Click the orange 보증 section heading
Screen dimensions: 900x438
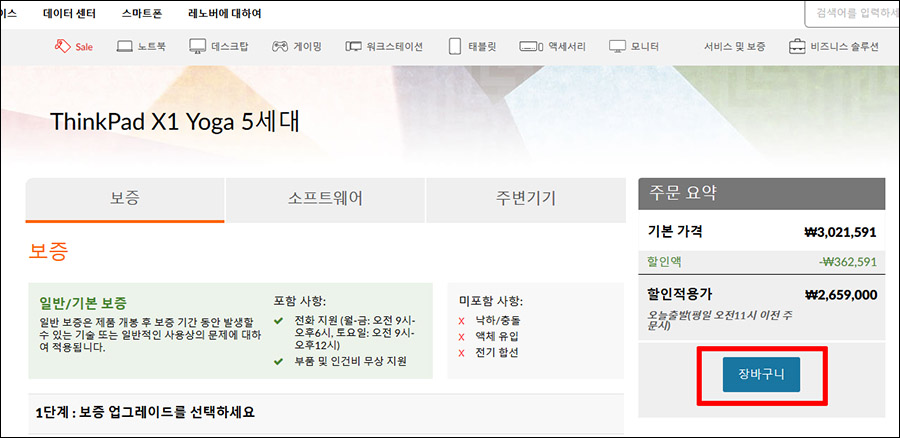tap(48, 252)
